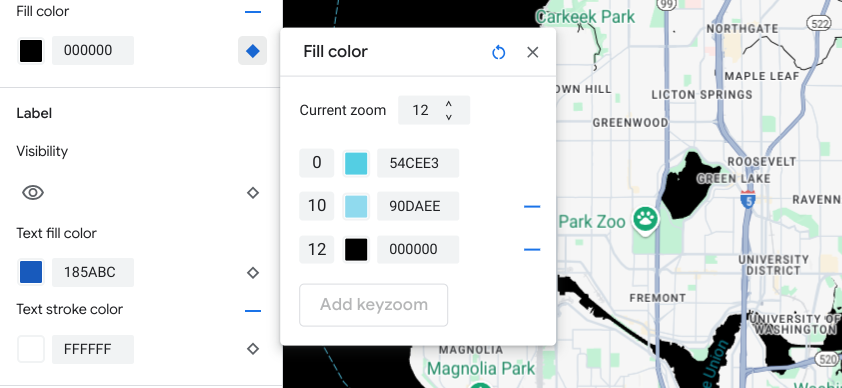This screenshot has height=388, width=842.
Task: Decrease the Current zoom value with down arrow
Action: 448,116
